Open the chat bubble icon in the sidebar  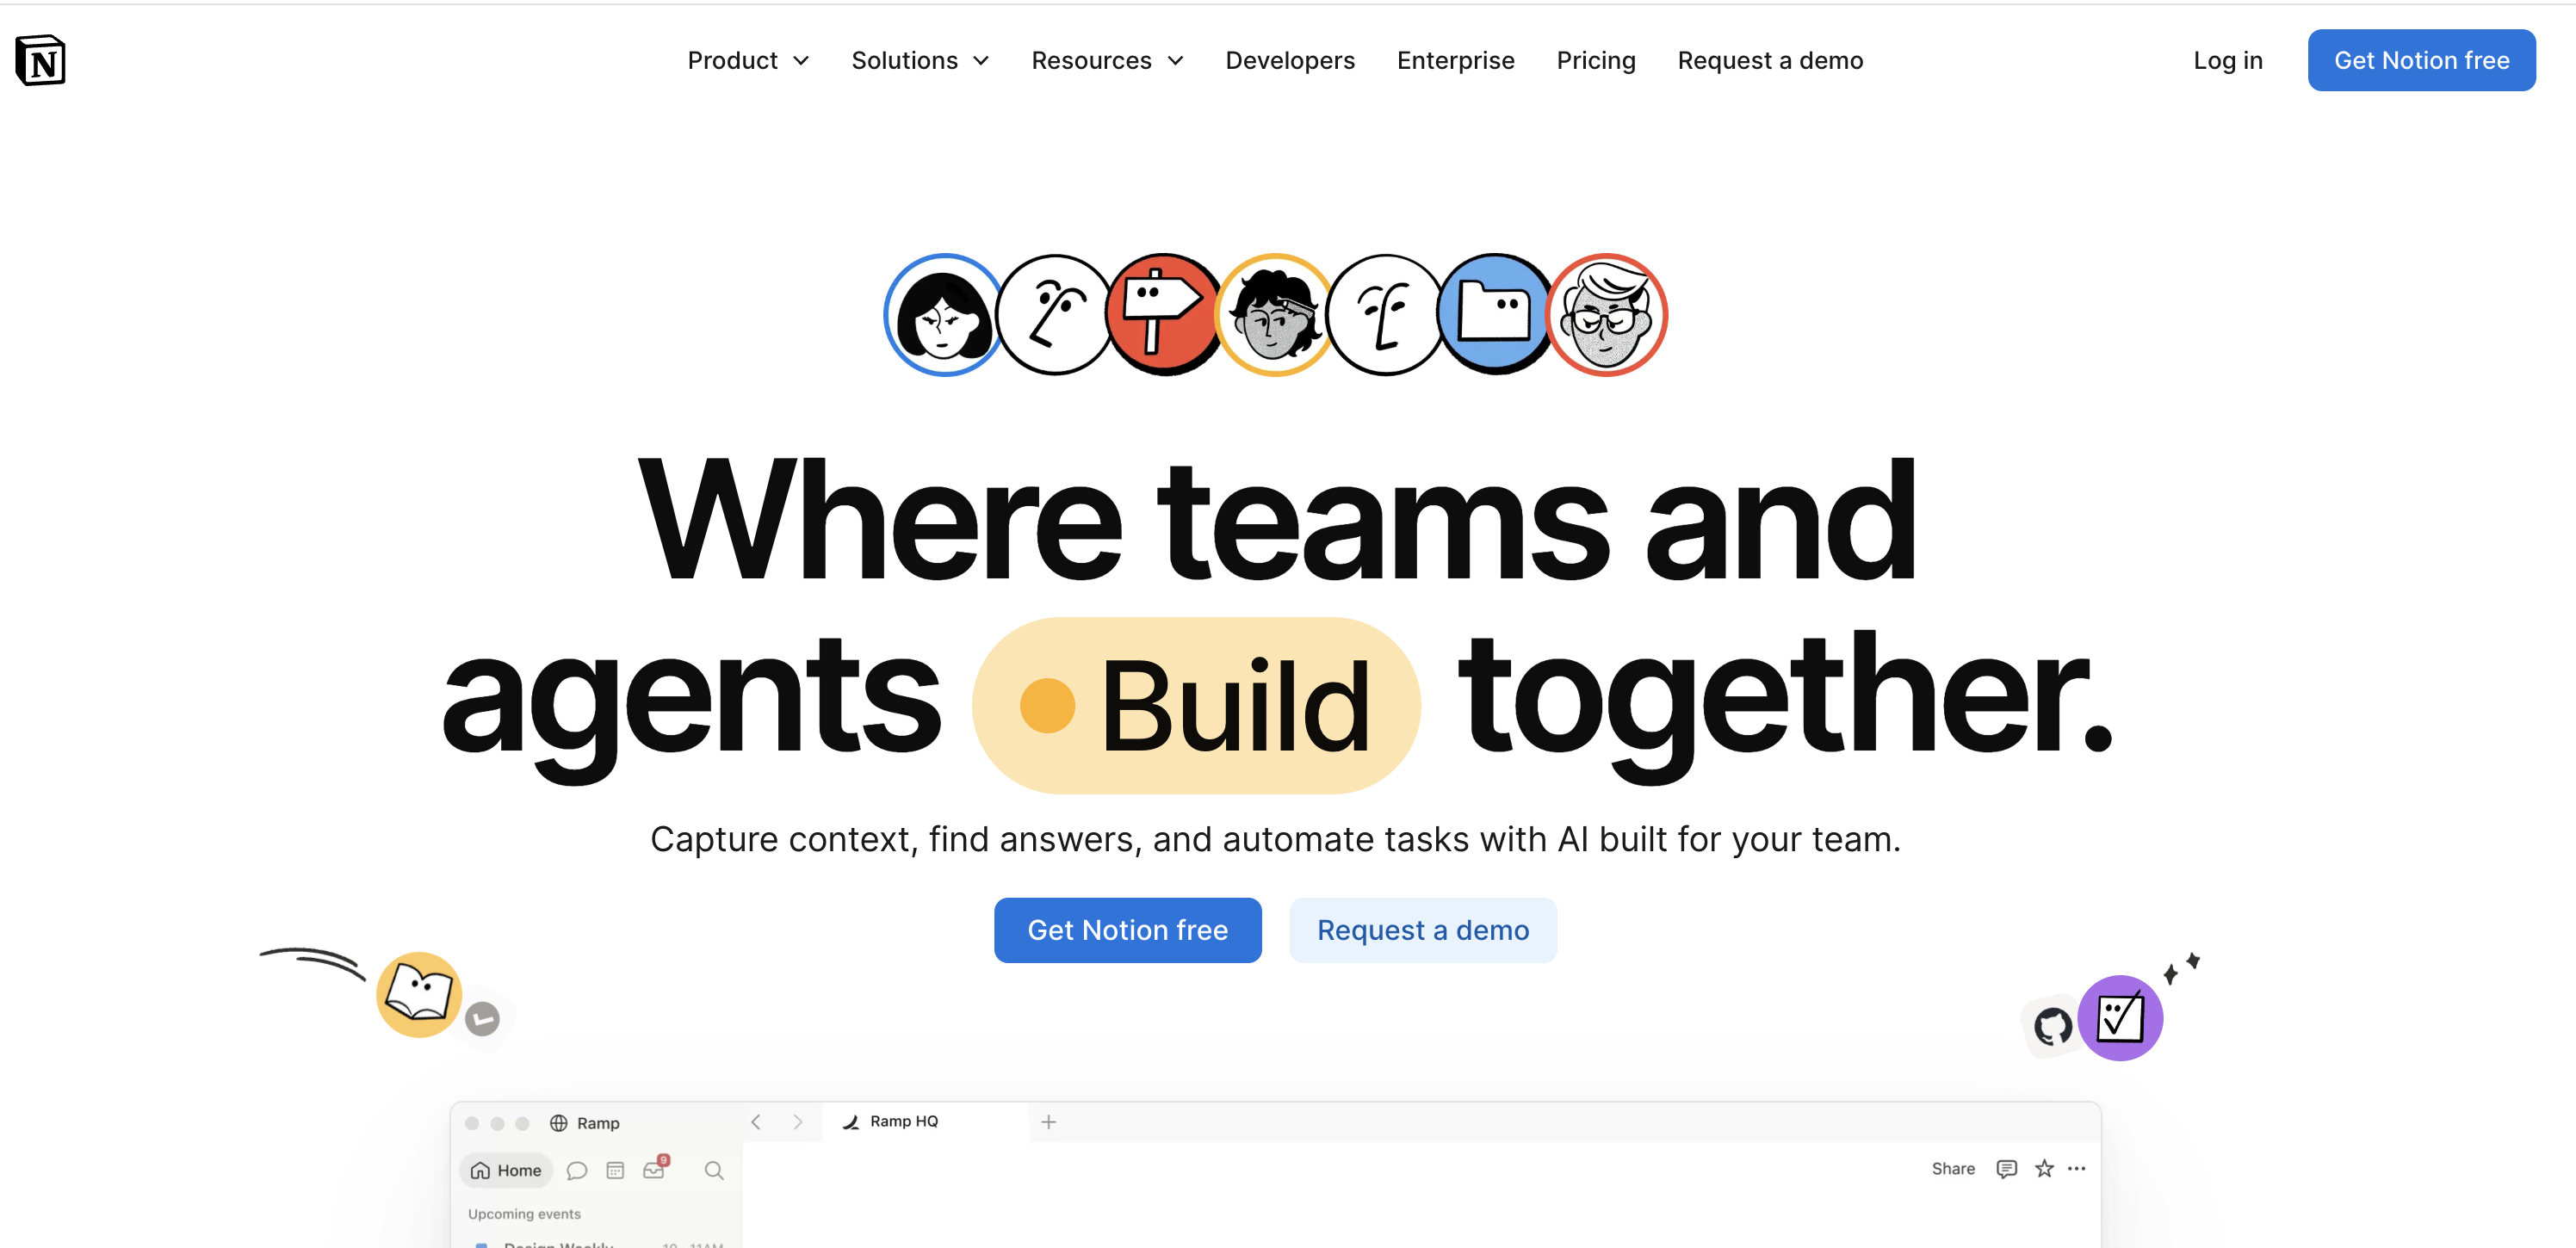576,1171
